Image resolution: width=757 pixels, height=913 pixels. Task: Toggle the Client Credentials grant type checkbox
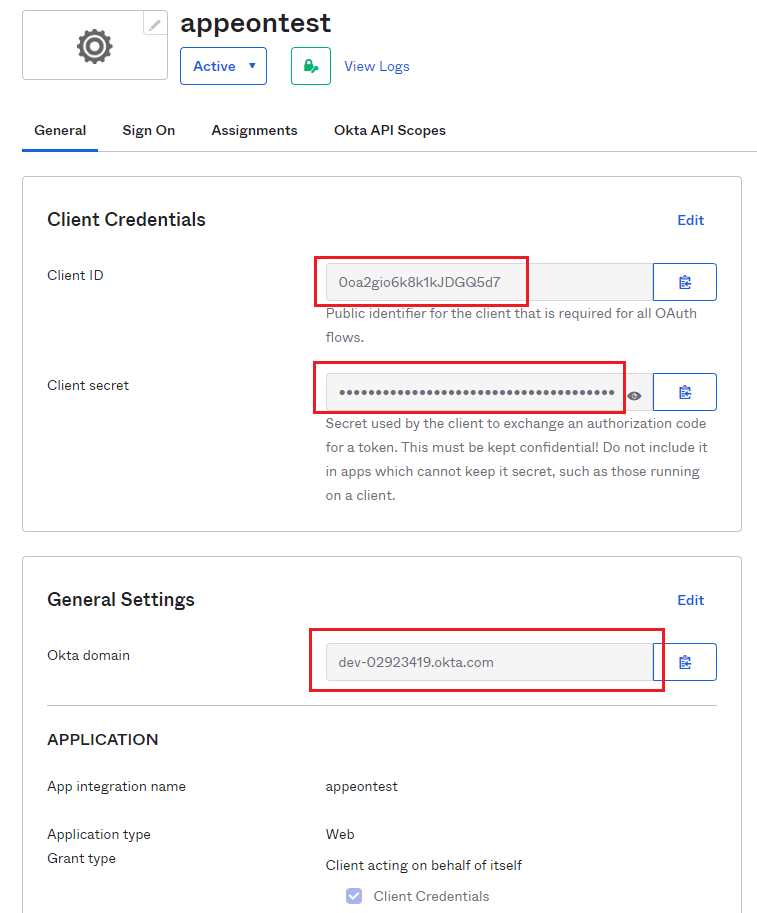tap(354, 896)
